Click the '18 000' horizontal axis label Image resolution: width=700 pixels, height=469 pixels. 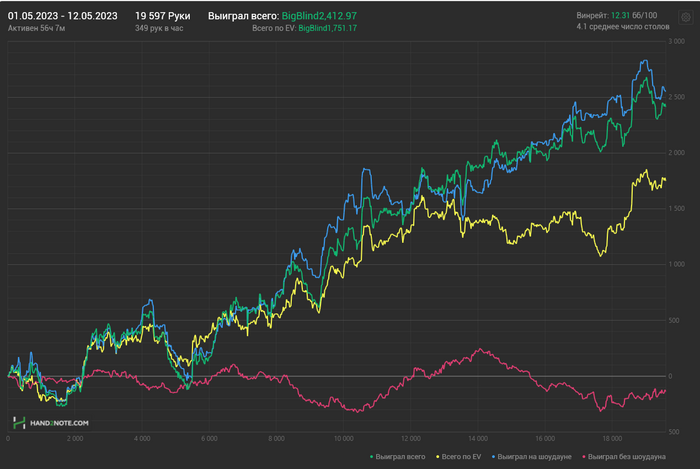612,439
